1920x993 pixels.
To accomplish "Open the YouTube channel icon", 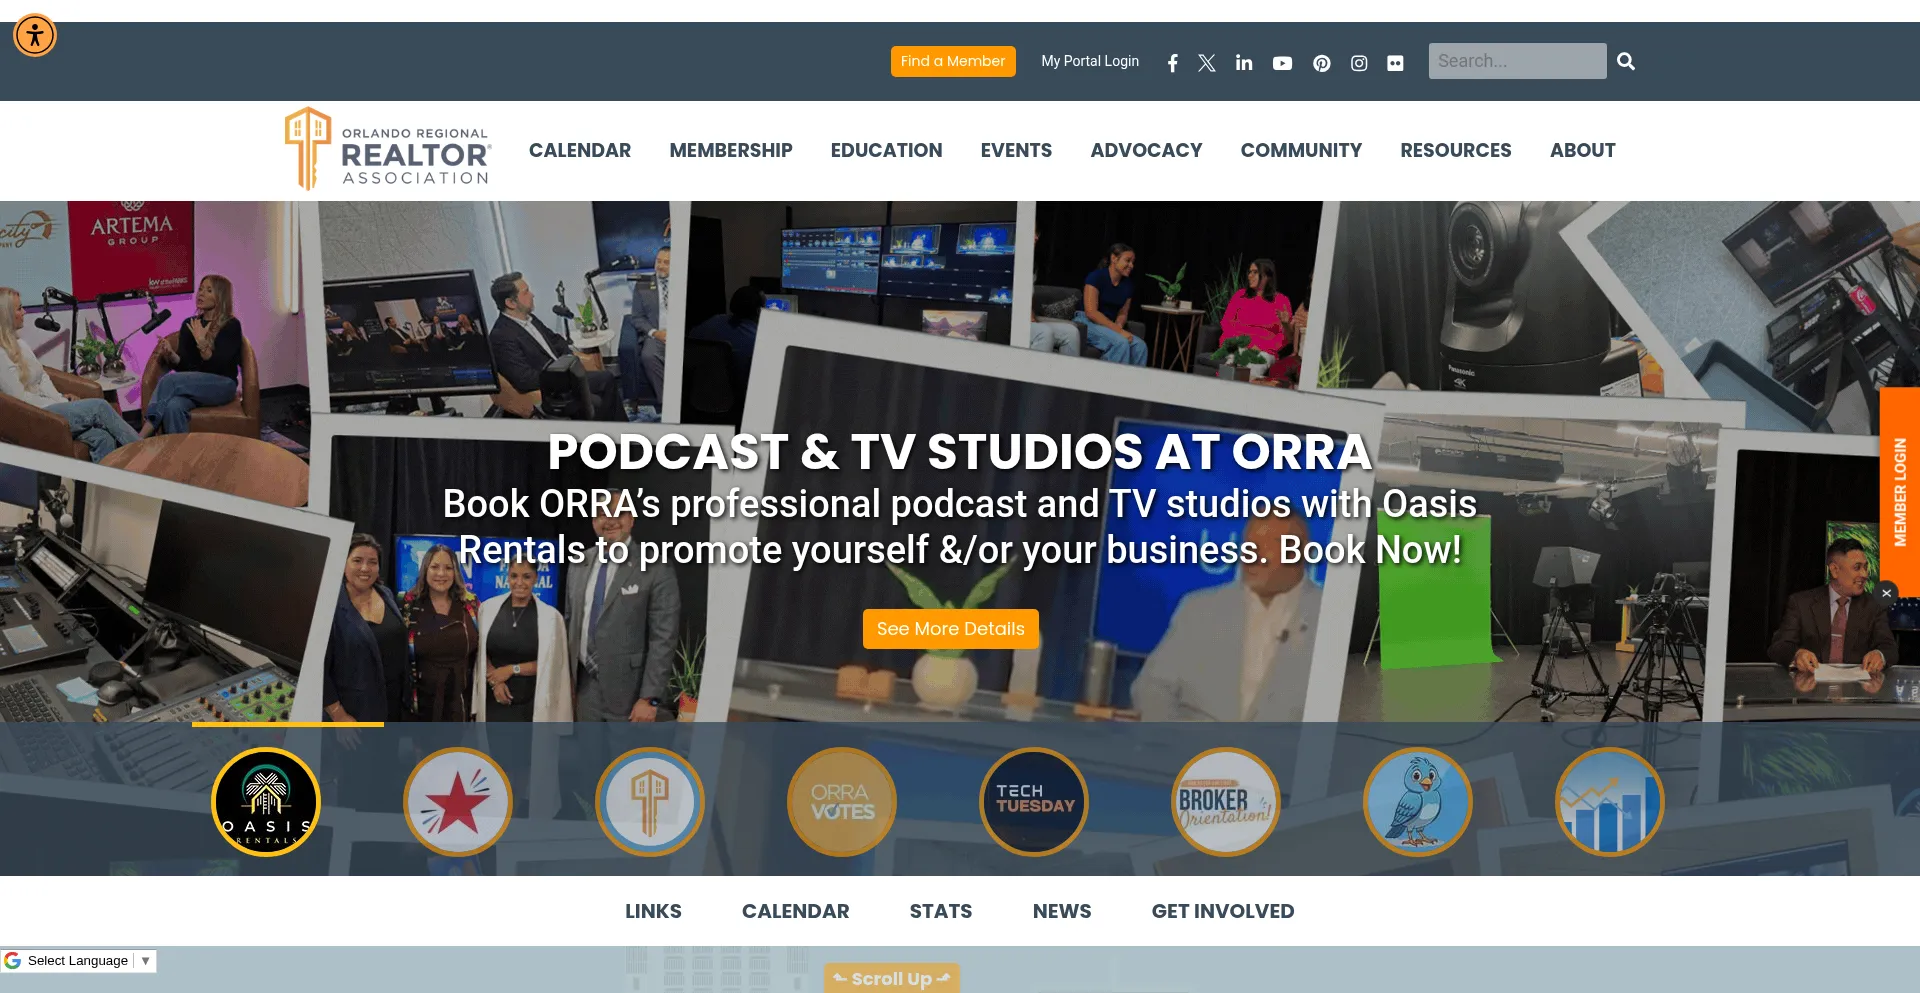I will (x=1282, y=63).
